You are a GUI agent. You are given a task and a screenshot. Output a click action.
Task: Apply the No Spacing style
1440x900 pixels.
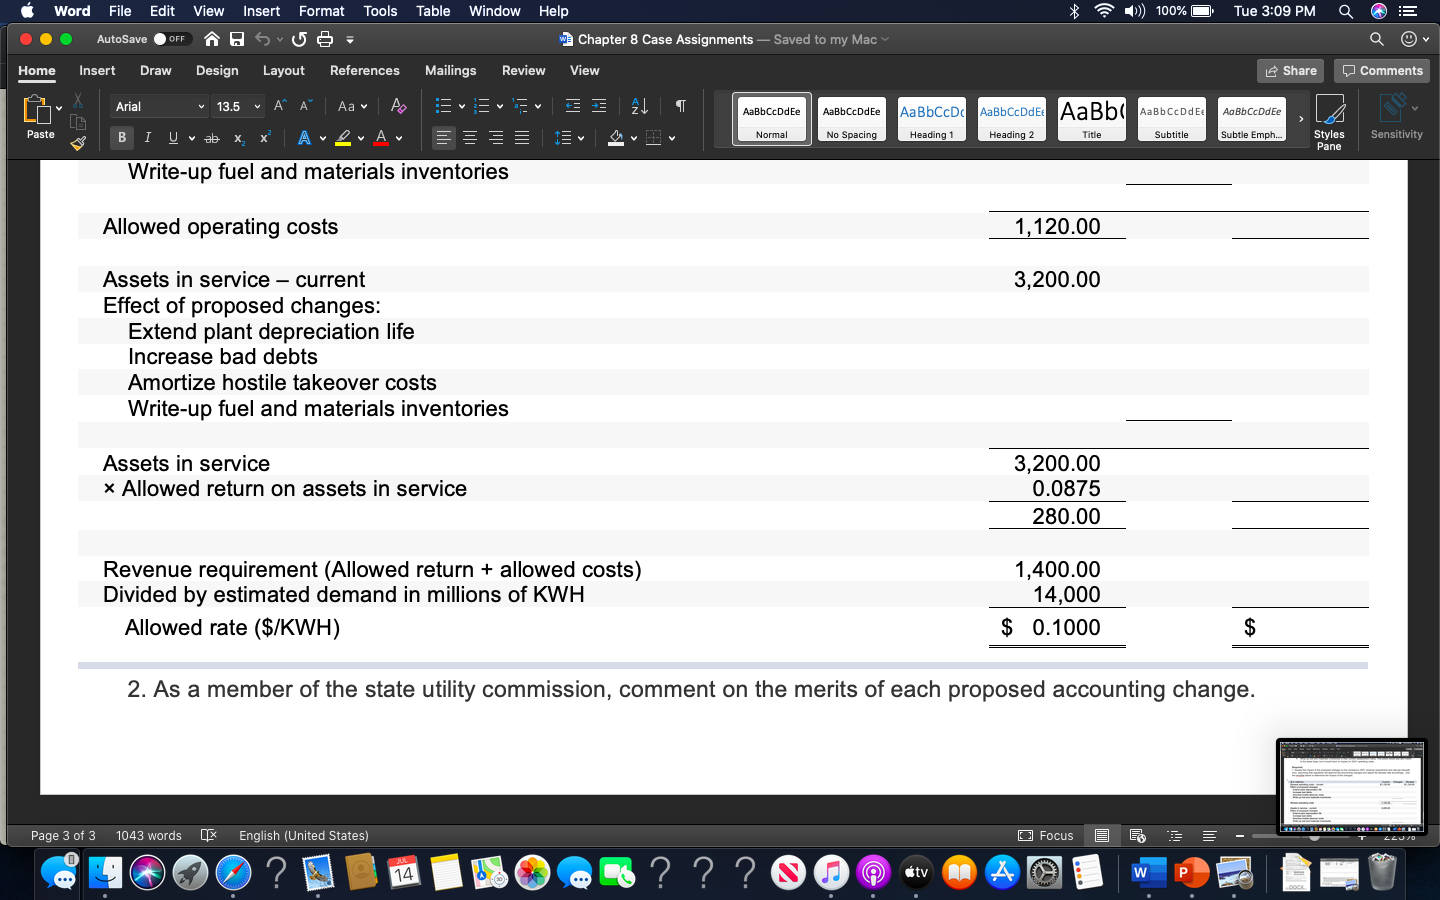(x=852, y=119)
